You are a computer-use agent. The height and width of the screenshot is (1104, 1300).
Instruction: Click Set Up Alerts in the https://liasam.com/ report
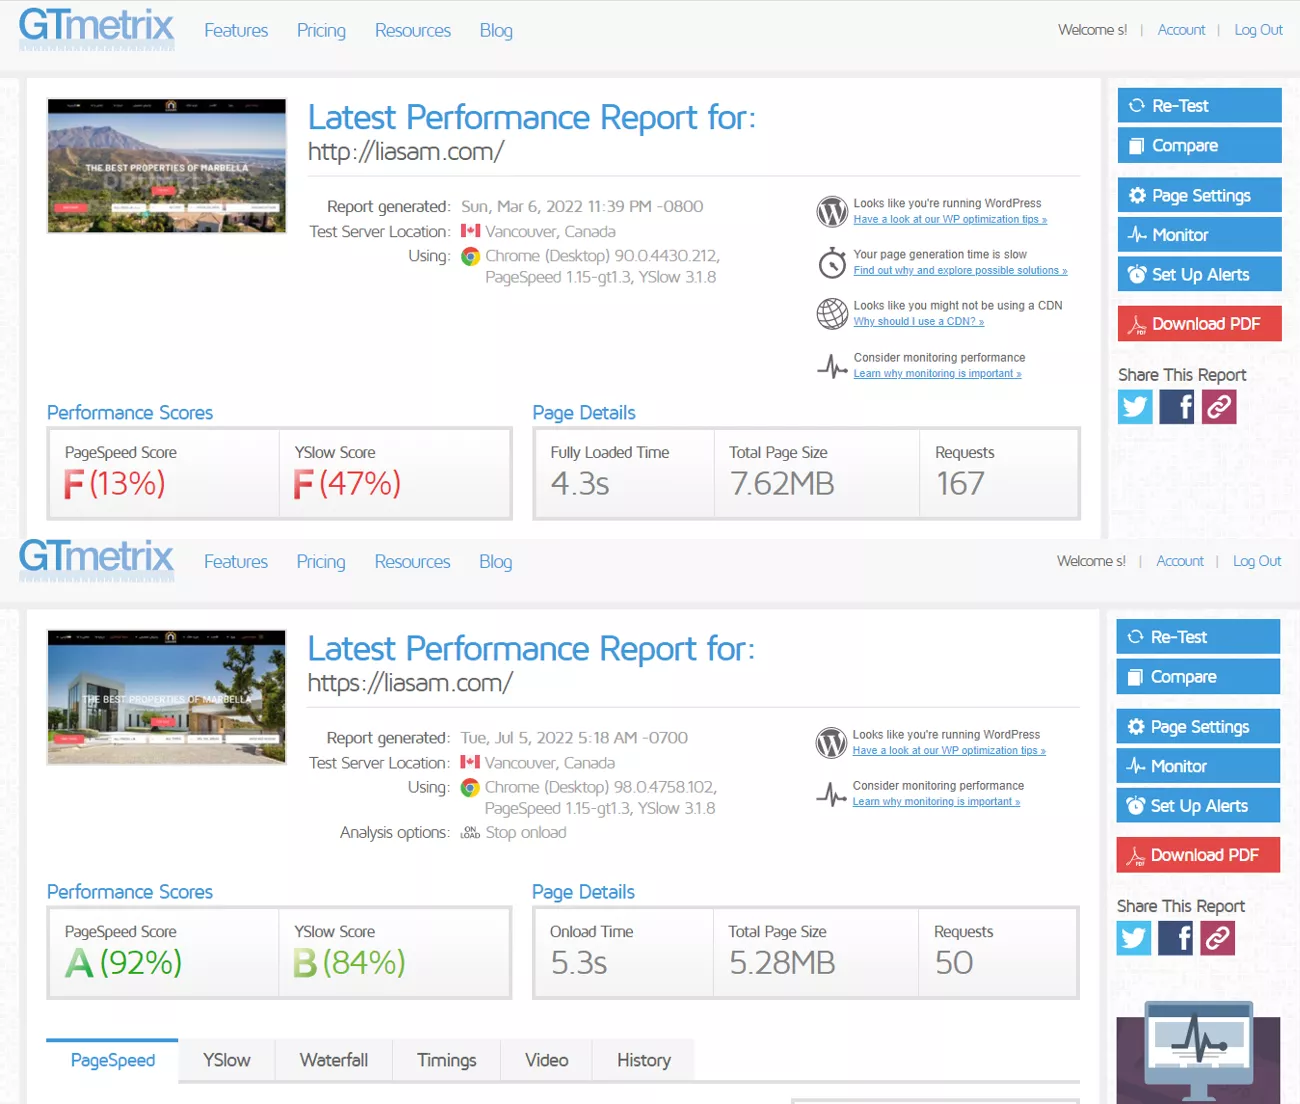(x=1198, y=805)
